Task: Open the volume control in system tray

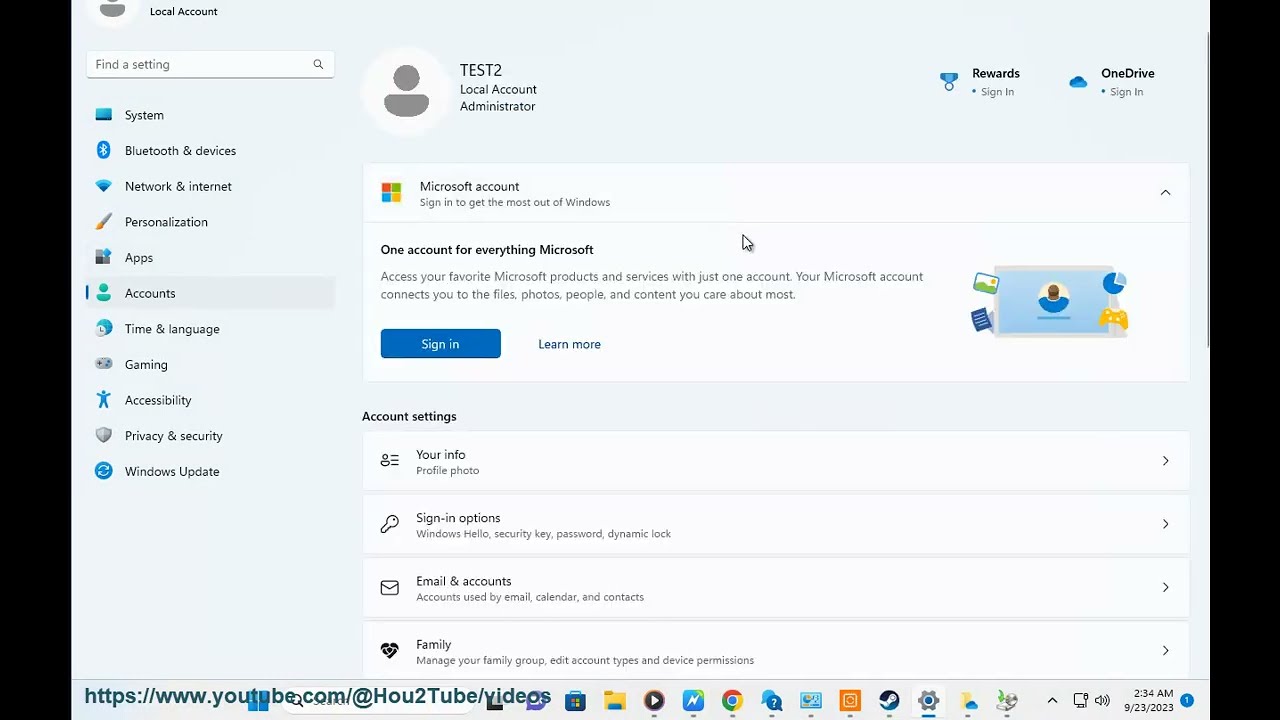Action: click(1103, 701)
